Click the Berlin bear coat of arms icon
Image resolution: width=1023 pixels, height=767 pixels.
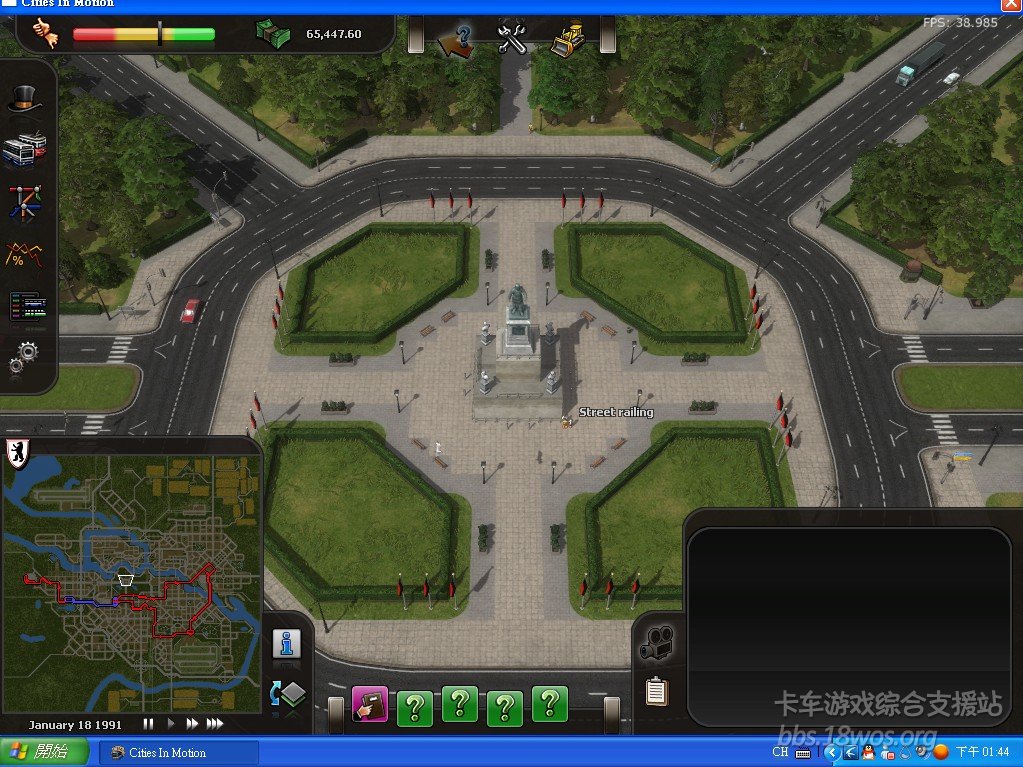pyautogui.click(x=18, y=454)
